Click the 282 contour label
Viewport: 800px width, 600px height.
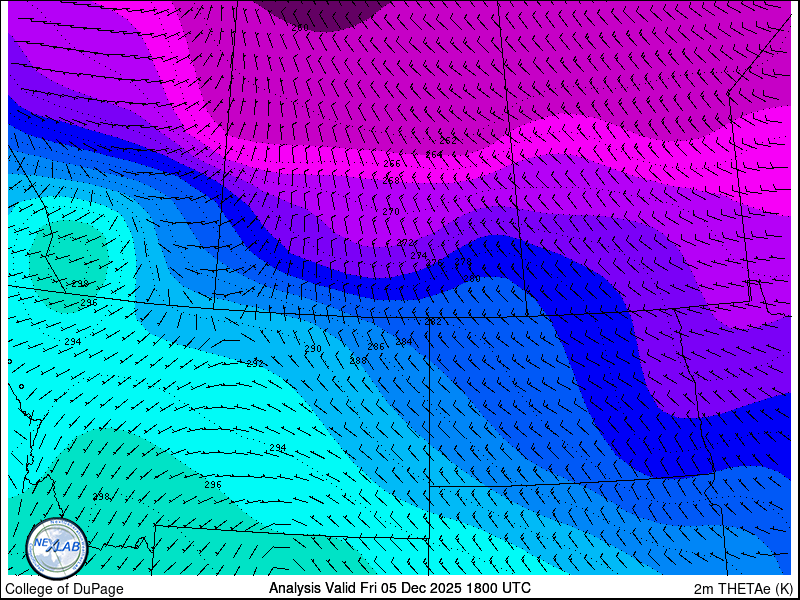(433, 322)
